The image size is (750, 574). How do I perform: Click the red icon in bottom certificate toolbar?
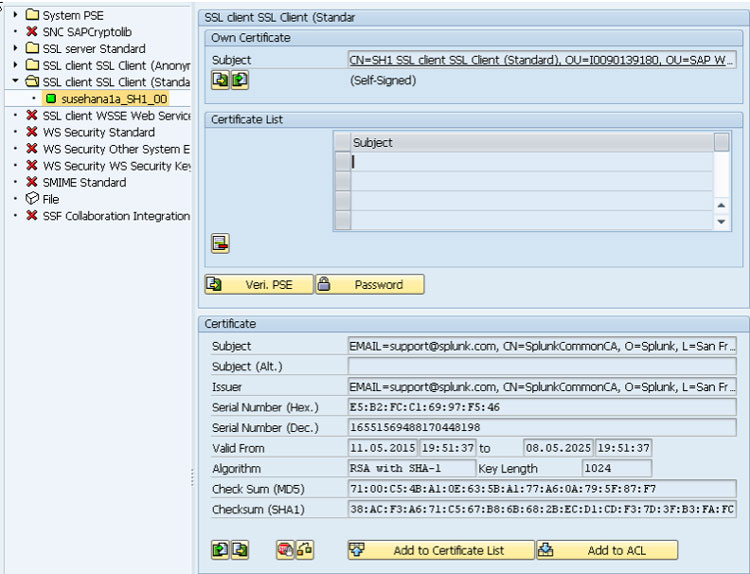tap(285, 549)
